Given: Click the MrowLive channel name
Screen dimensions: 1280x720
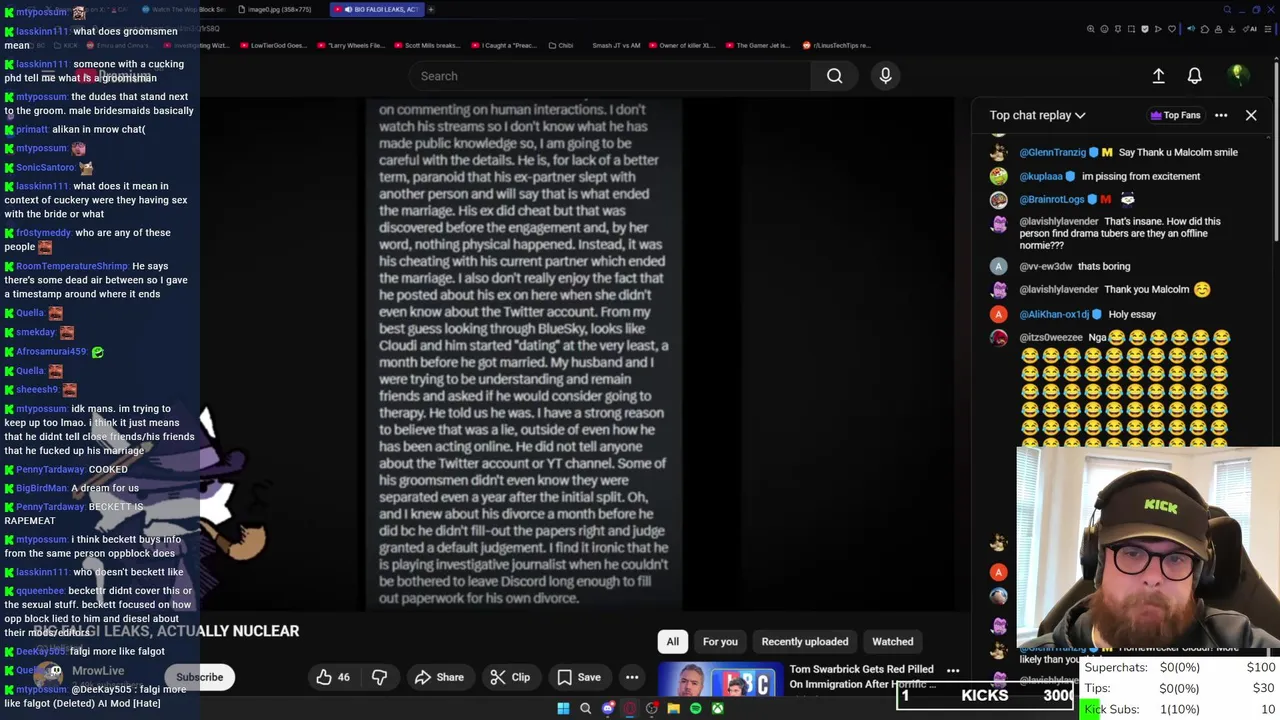Looking at the screenshot, I should coord(98,671).
